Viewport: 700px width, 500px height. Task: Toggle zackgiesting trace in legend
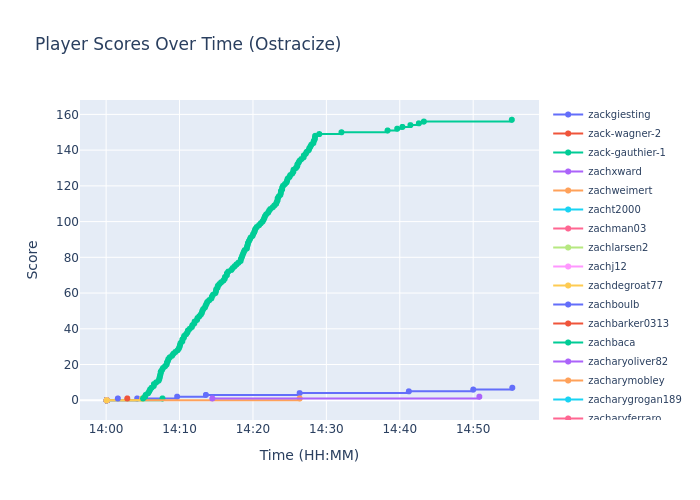click(x=618, y=115)
